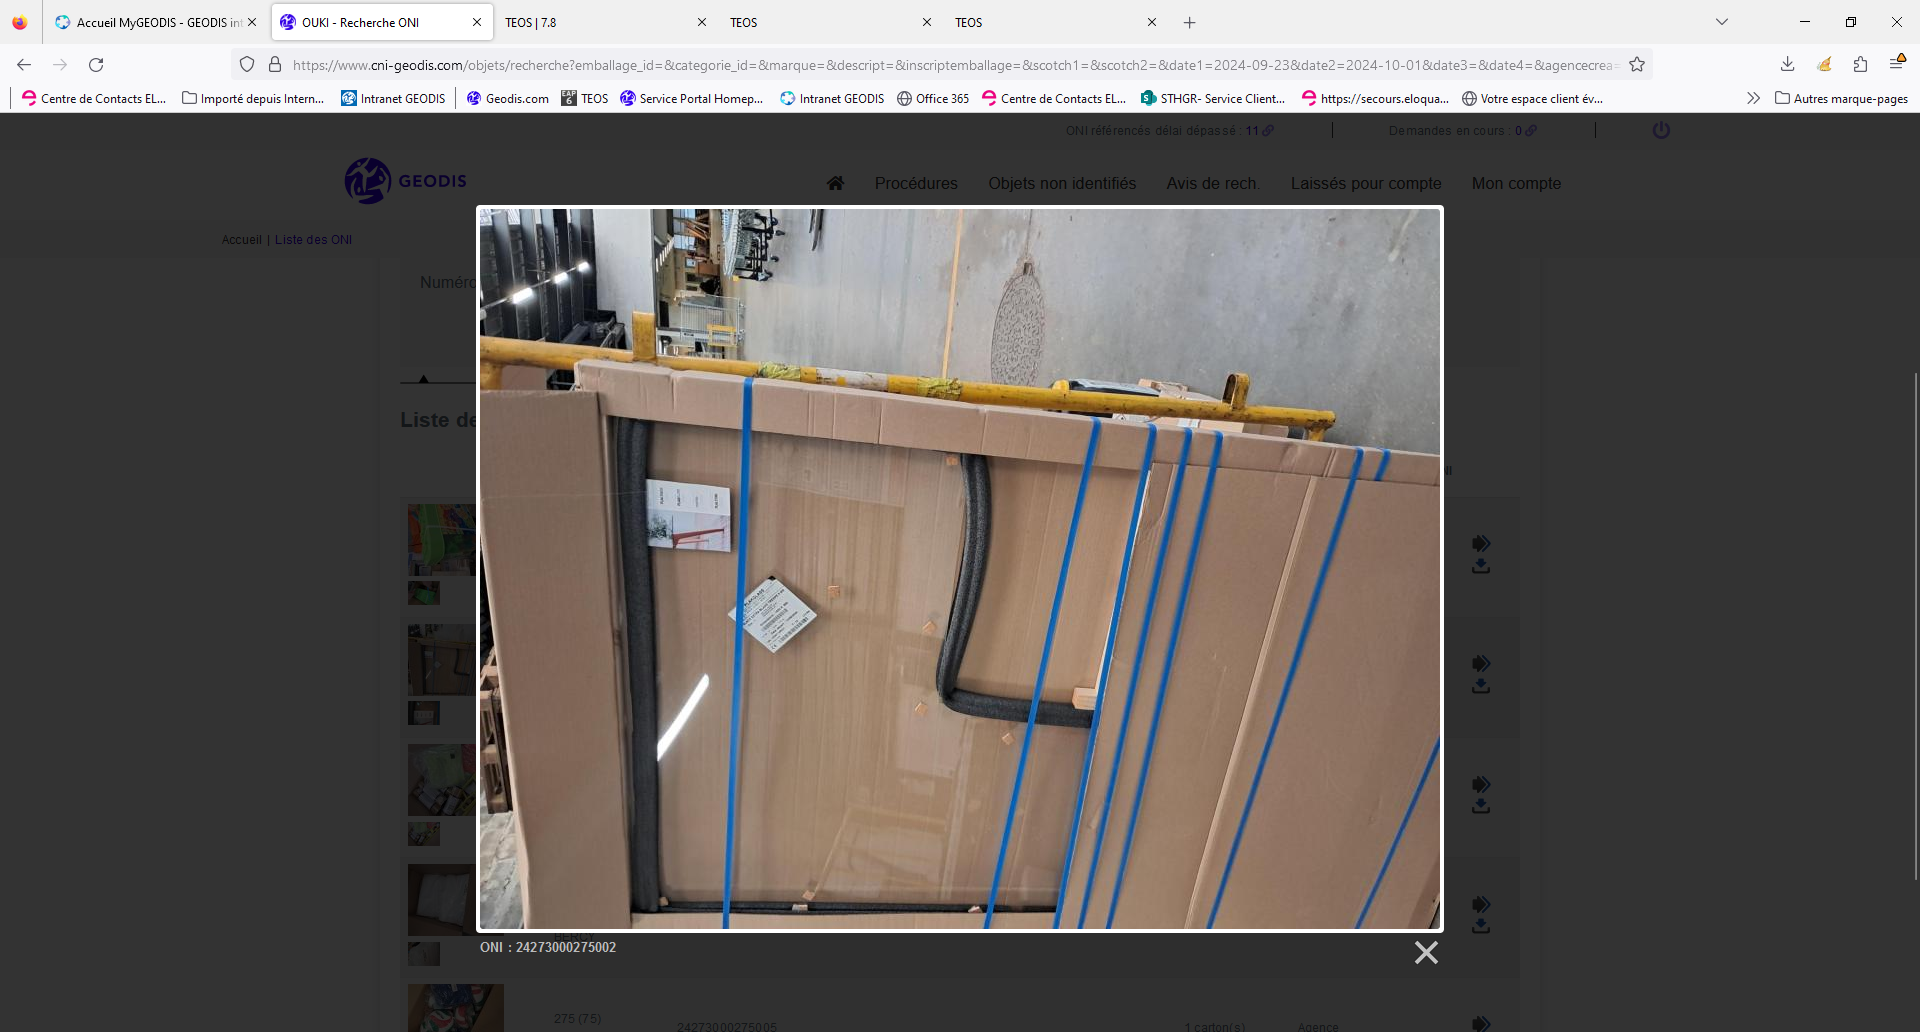The height and width of the screenshot is (1032, 1920).
Task: Bookmark this page with star icon
Action: click(x=1637, y=65)
